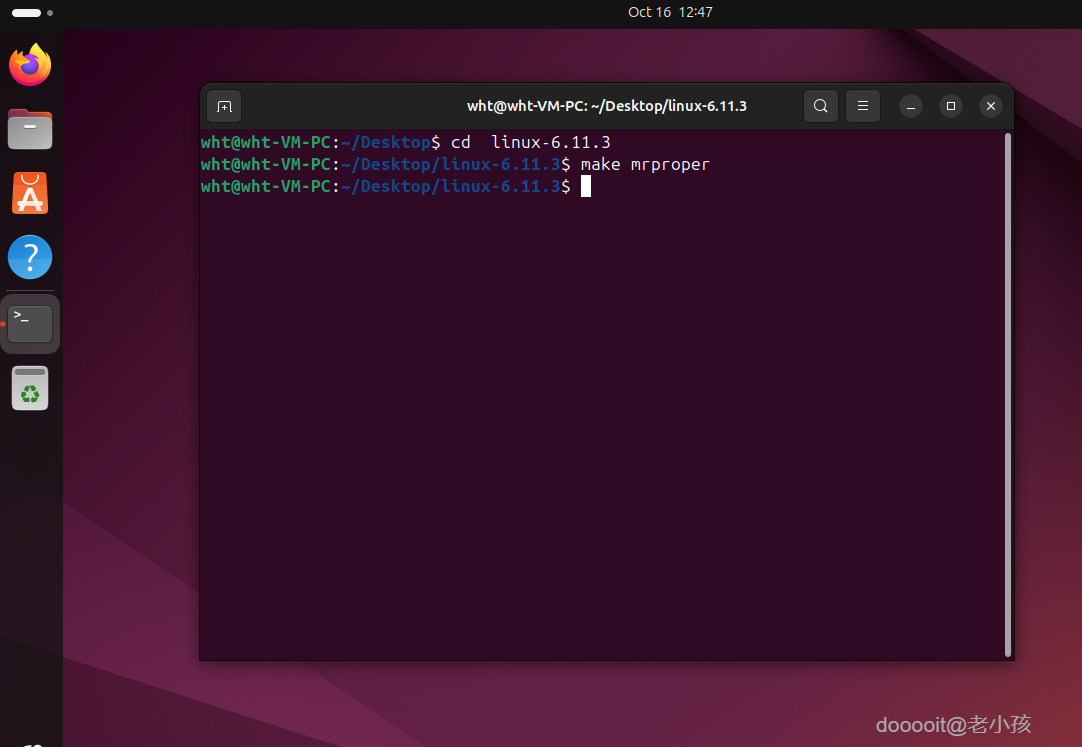Open the terminal hamburger menu

863,106
